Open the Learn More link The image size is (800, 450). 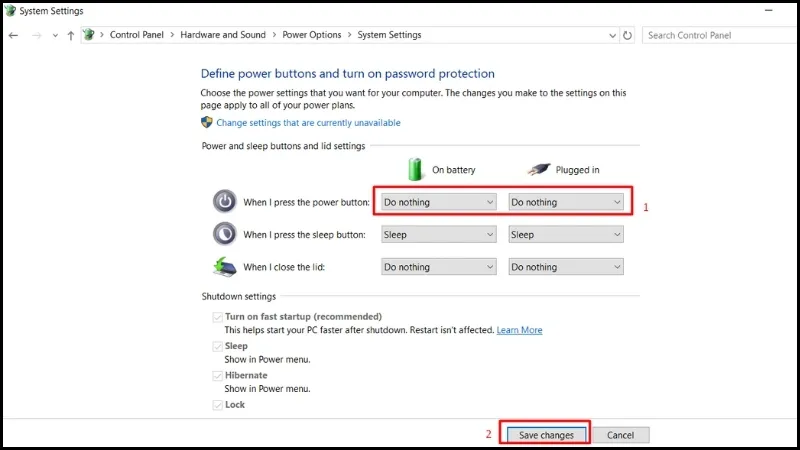click(519, 330)
